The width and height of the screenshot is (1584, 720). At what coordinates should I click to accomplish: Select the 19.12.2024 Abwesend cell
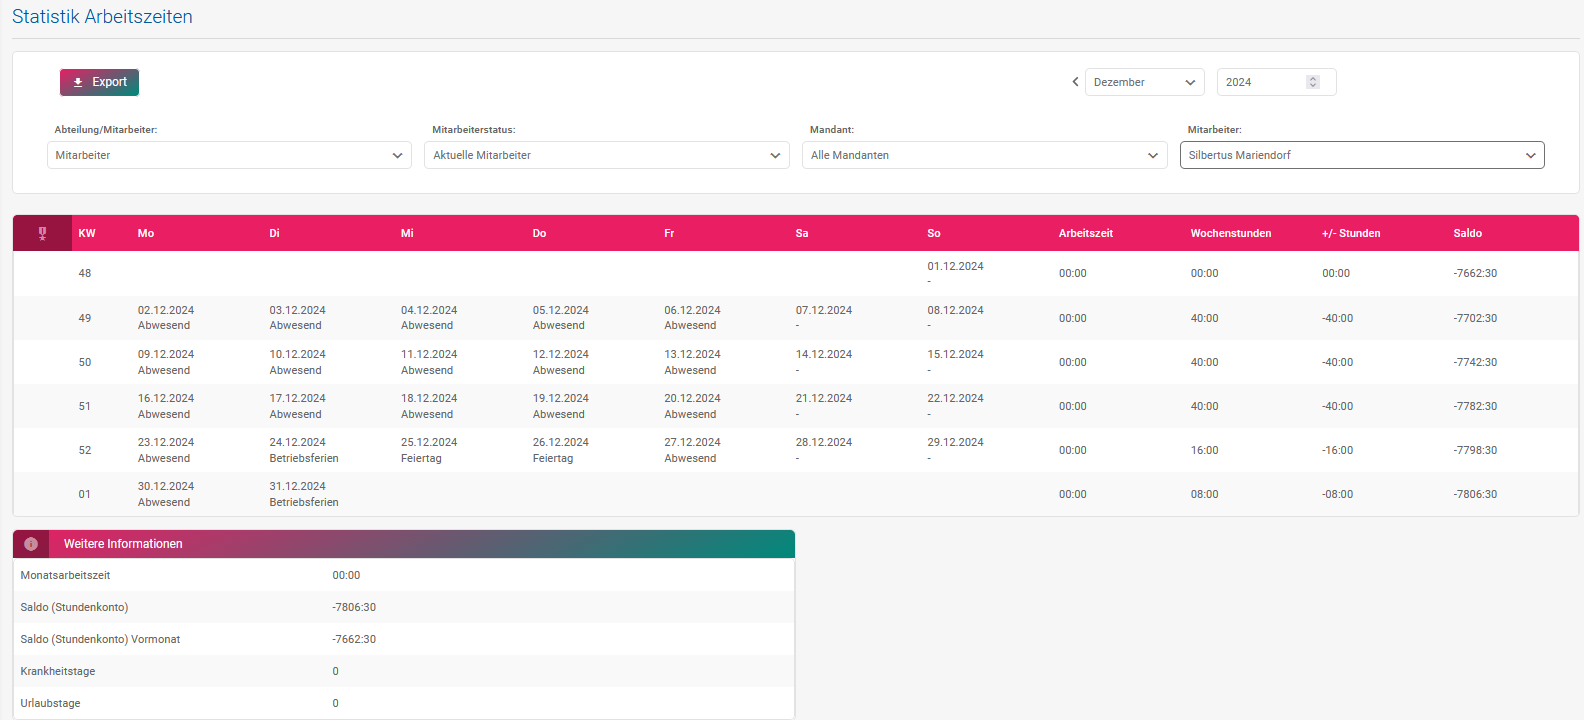pos(560,406)
